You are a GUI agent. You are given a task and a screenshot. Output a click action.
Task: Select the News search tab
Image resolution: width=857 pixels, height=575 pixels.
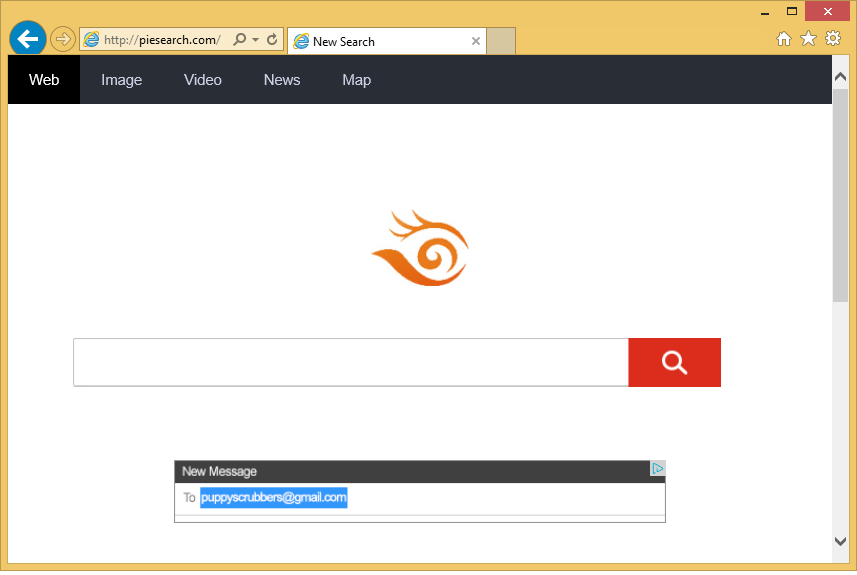click(282, 80)
